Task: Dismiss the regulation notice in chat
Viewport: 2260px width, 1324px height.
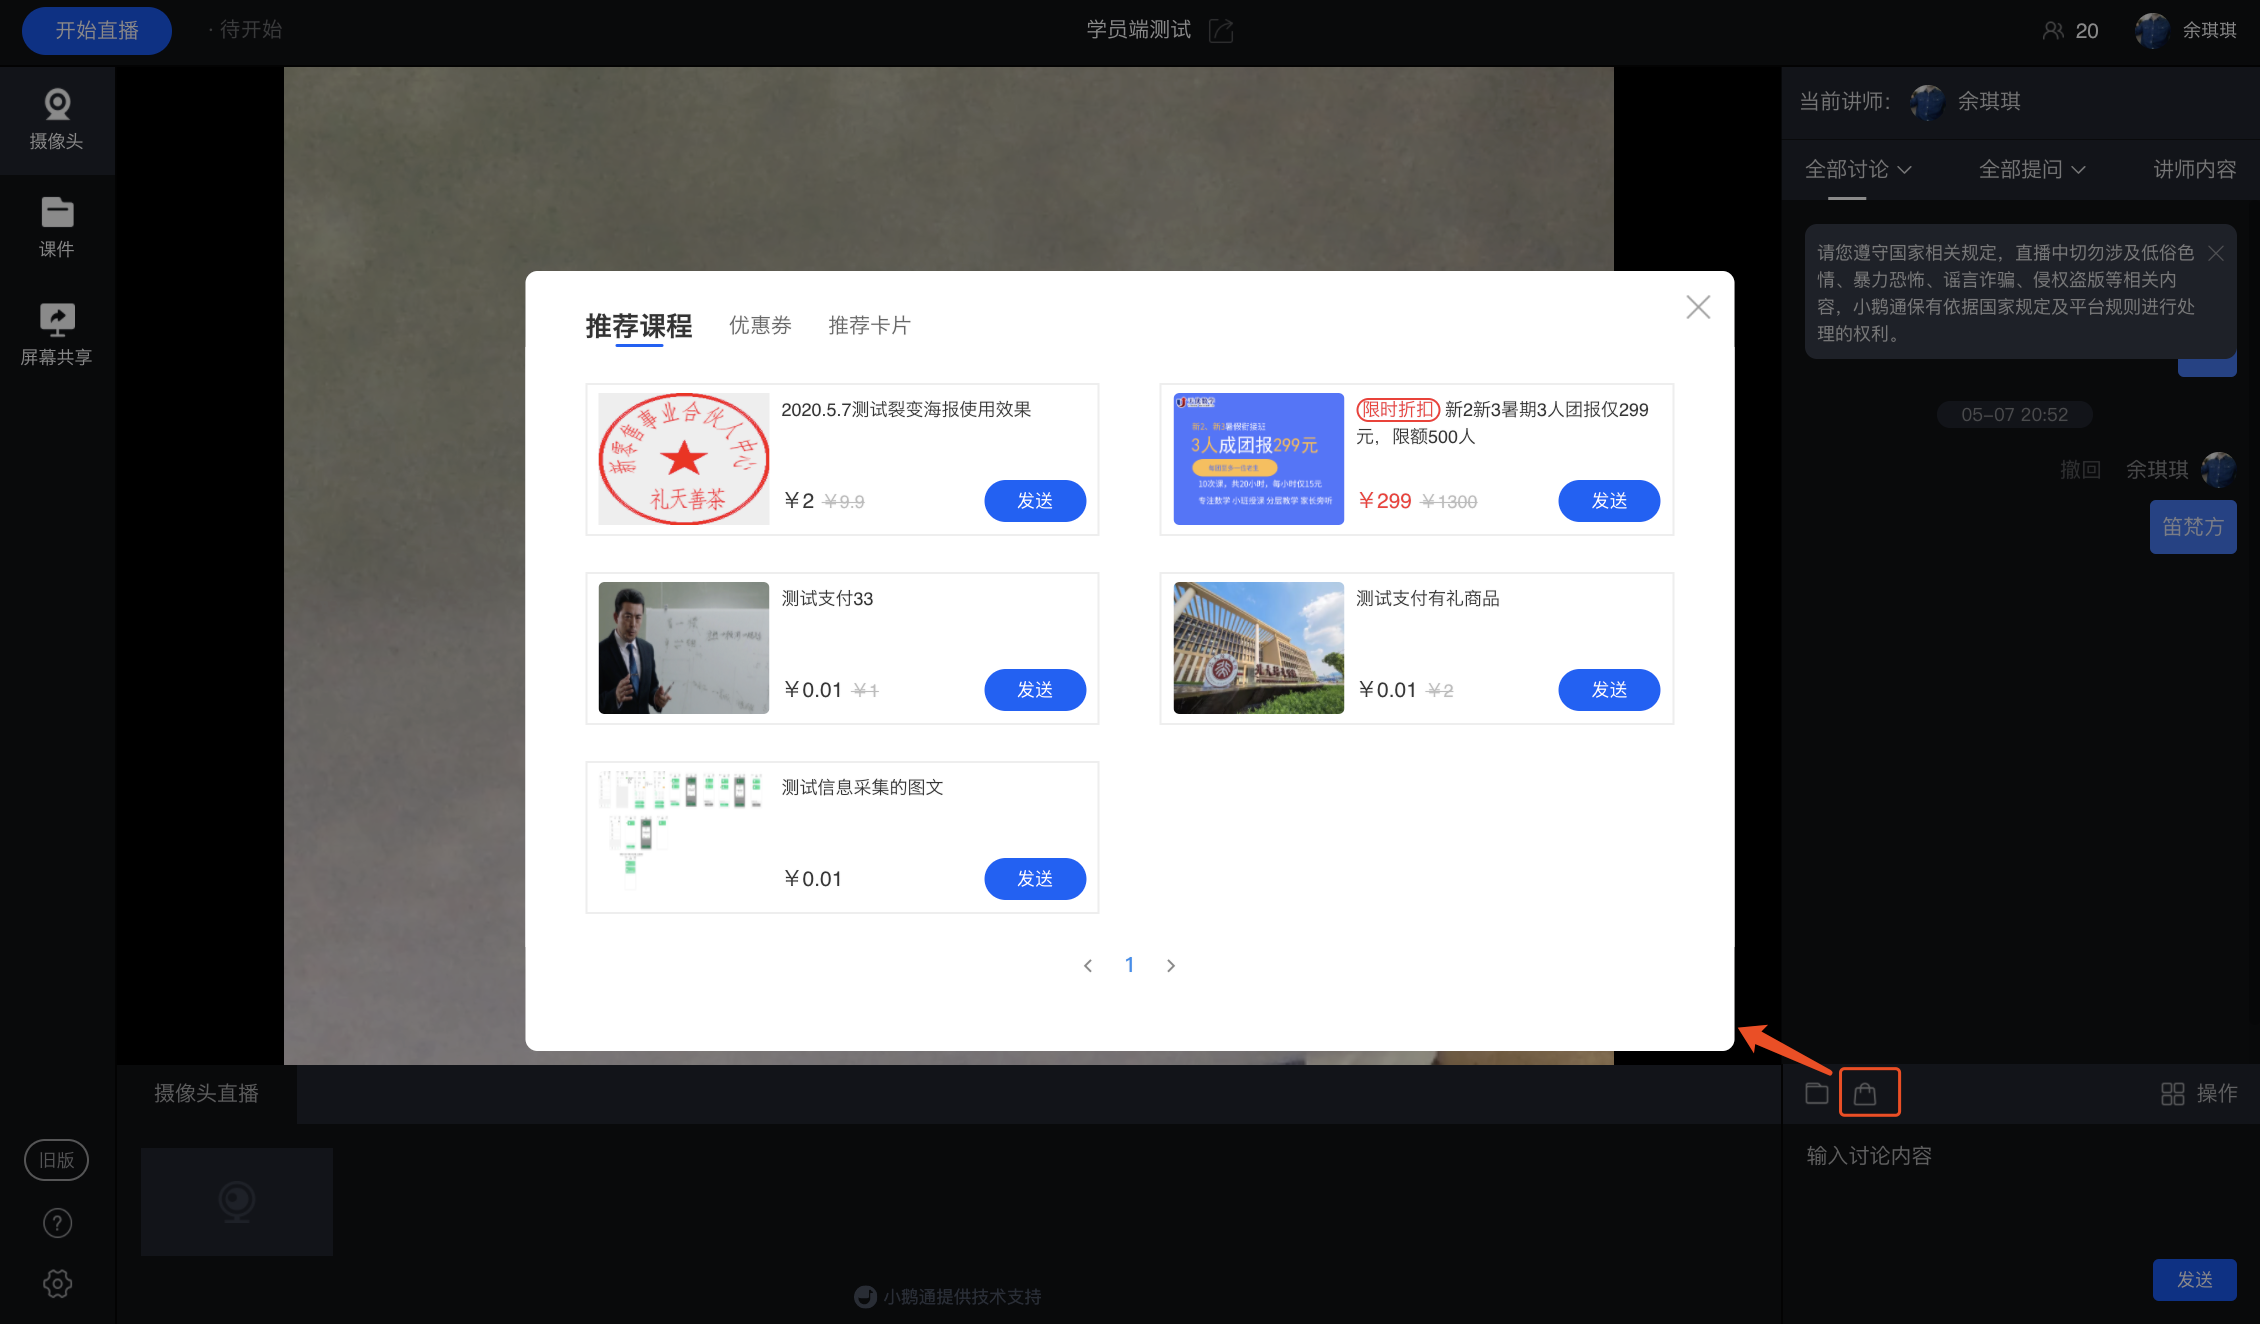Action: click(2216, 253)
